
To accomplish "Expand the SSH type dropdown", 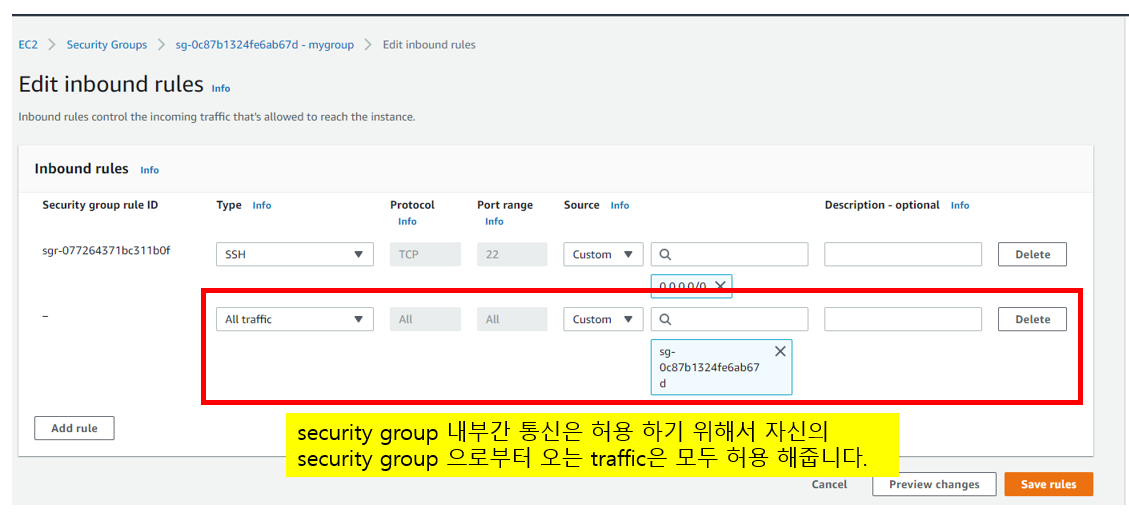I will (294, 254).
